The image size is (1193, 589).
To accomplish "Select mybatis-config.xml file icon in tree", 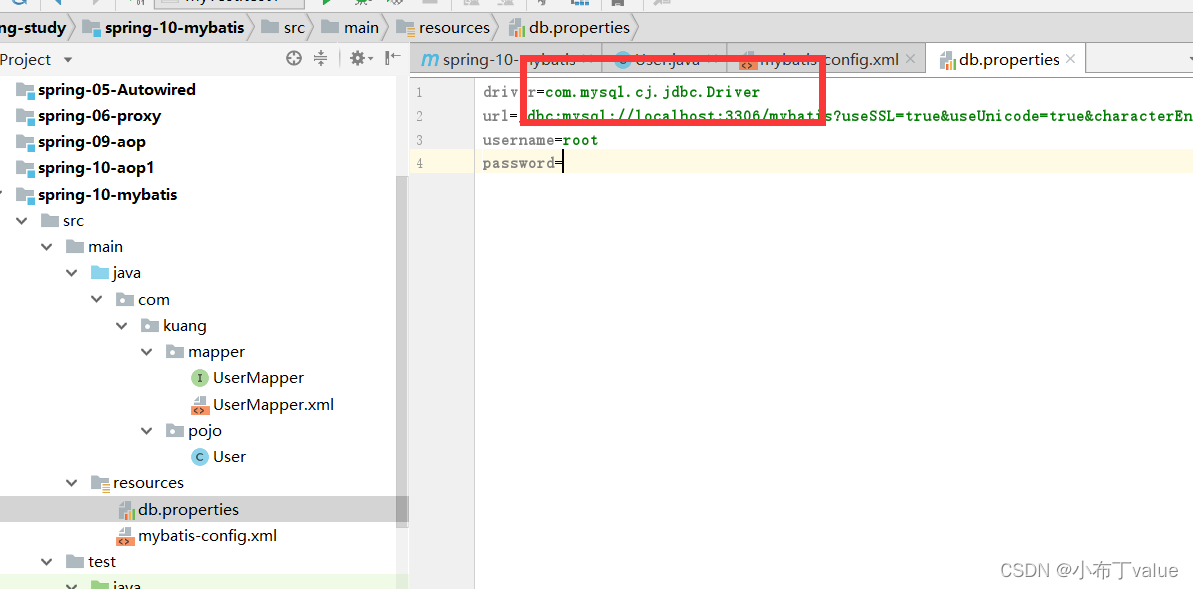I will (x=125, y=536).
